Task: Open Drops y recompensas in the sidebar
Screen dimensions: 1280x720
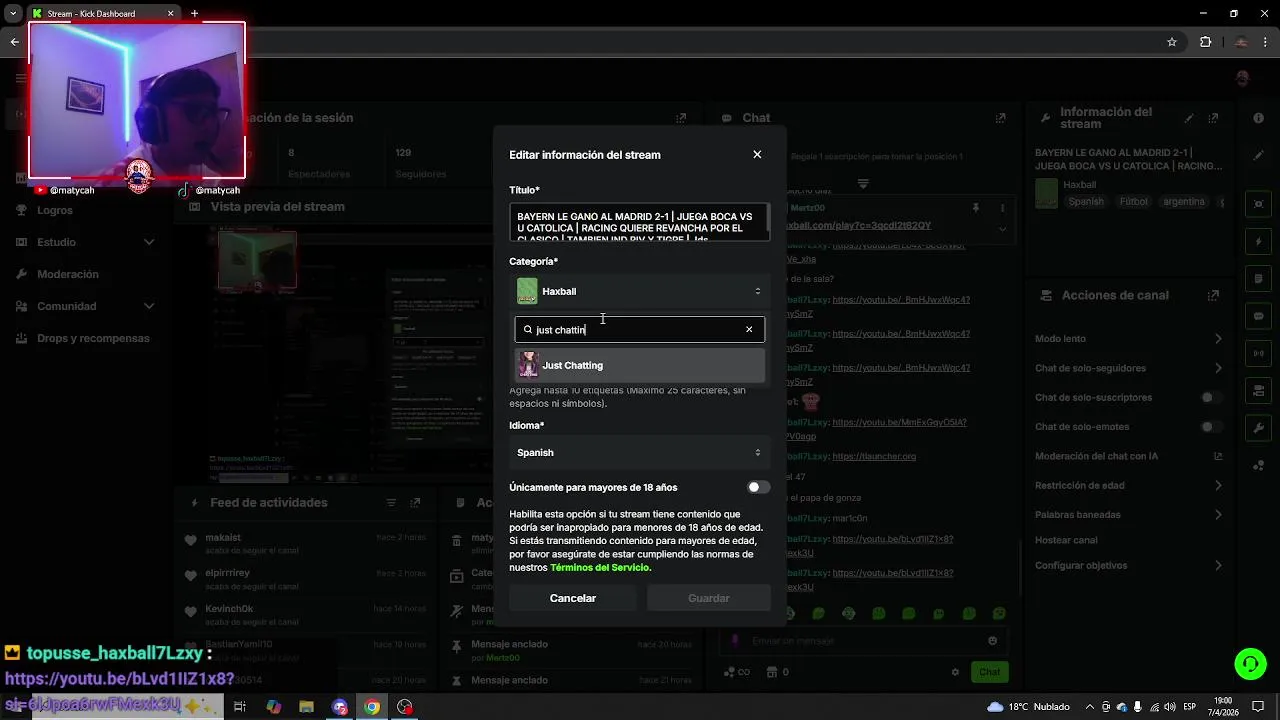Action: point(93,338)
